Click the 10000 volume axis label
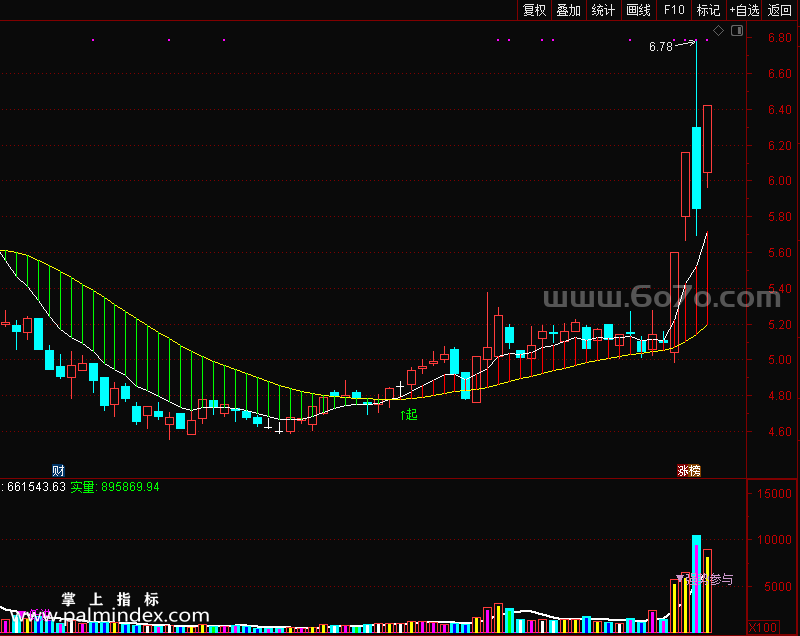Viewport: 800px width, 636px height. tap(774, 540)
